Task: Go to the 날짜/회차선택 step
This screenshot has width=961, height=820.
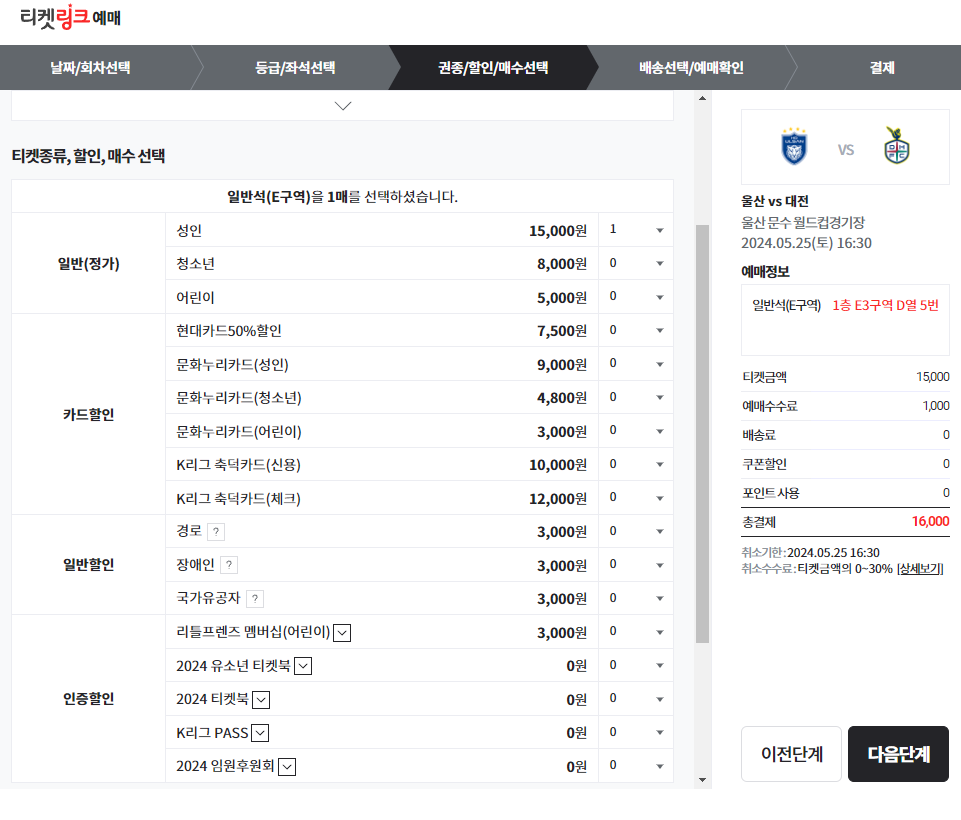Action: [90, 67]
